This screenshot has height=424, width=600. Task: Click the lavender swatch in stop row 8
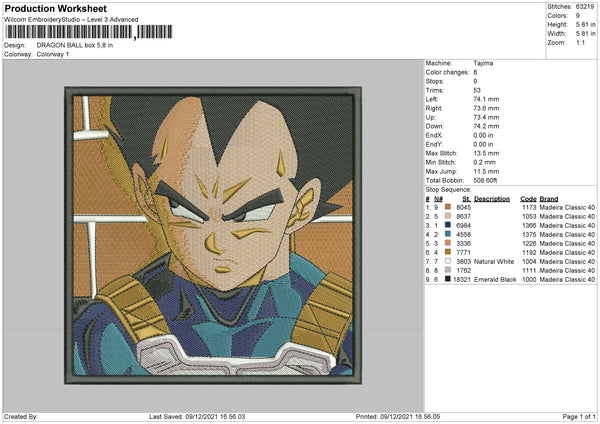448,270
